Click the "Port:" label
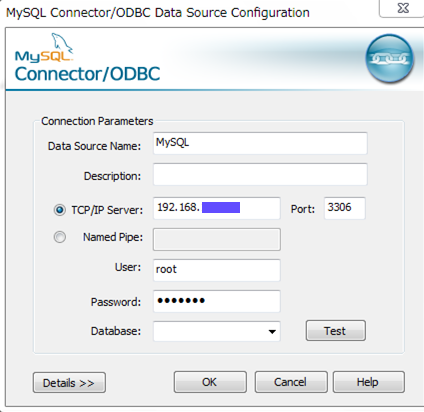This screenshot has height=412, width=424. click(x=303, y=209)
